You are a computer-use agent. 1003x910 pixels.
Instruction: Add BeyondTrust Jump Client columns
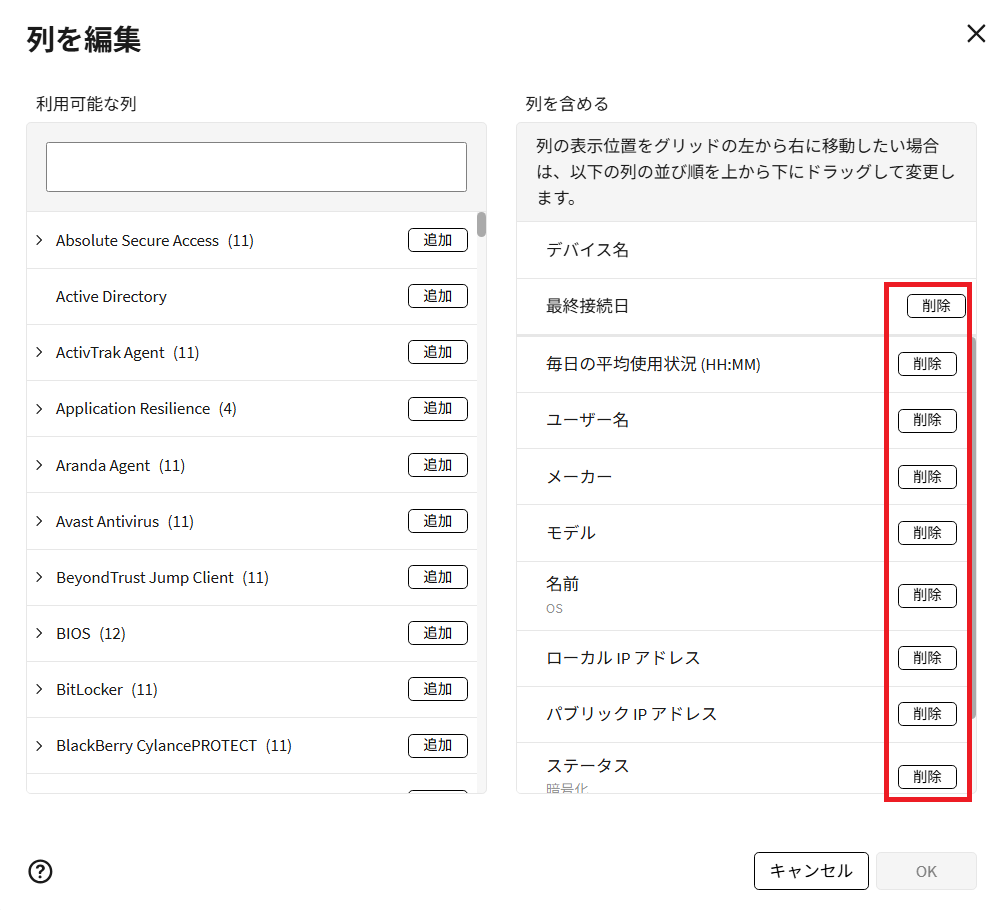click(437, 577)
